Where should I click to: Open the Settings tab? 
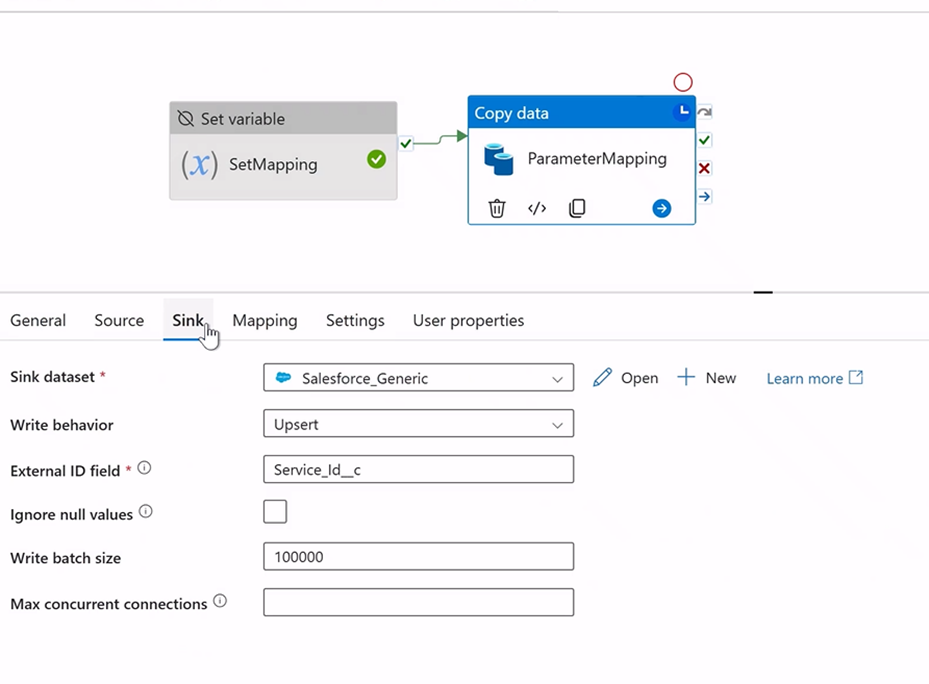[355, 321]
